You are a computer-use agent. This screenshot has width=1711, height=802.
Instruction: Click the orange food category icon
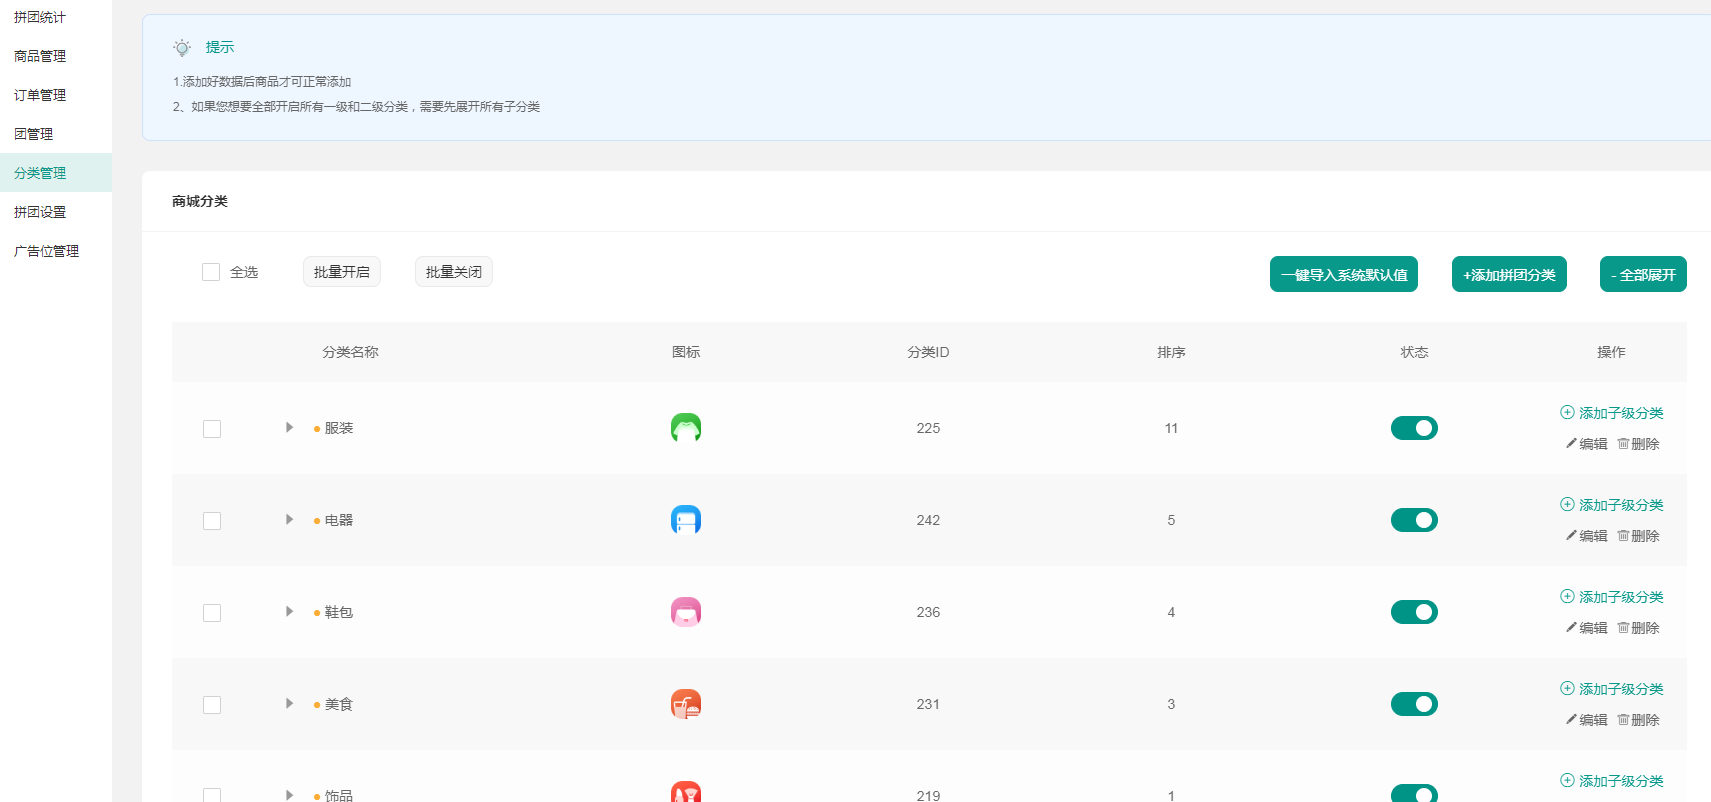[x=685, y=704]
